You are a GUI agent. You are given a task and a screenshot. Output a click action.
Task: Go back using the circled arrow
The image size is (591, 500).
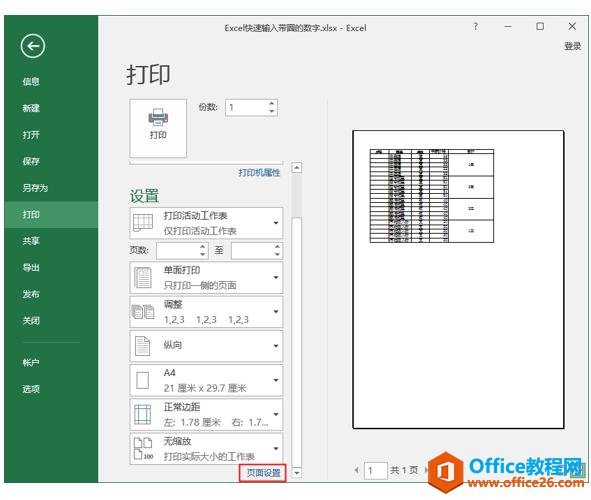pos(33,46)
